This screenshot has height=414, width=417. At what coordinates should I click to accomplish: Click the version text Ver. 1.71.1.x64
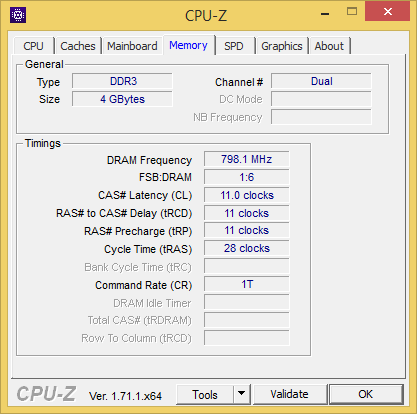(125, 396)
